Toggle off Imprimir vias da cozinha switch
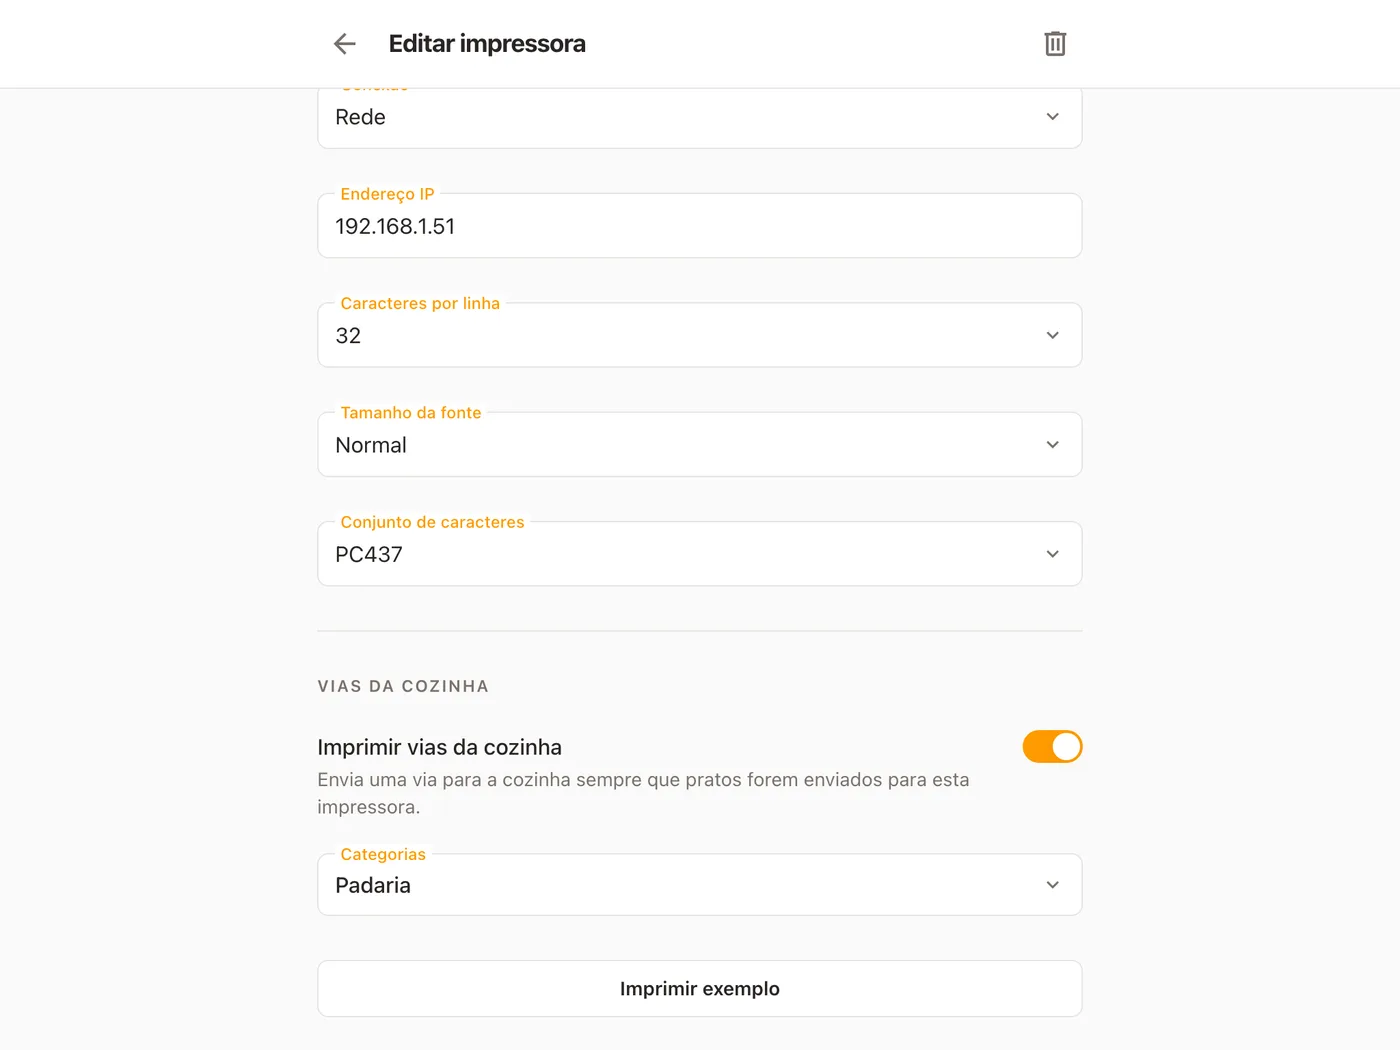 point(1052,747)
